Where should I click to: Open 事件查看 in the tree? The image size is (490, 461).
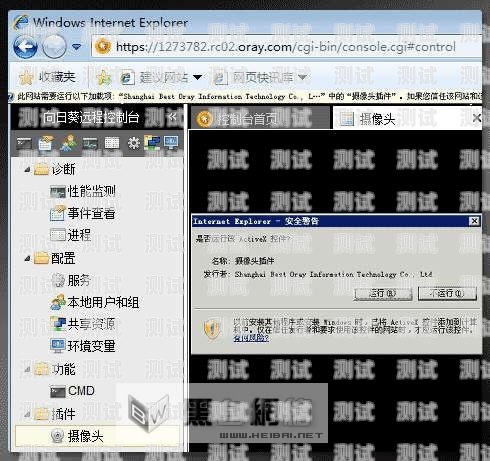pyautogui.click(x=83, y=213)
